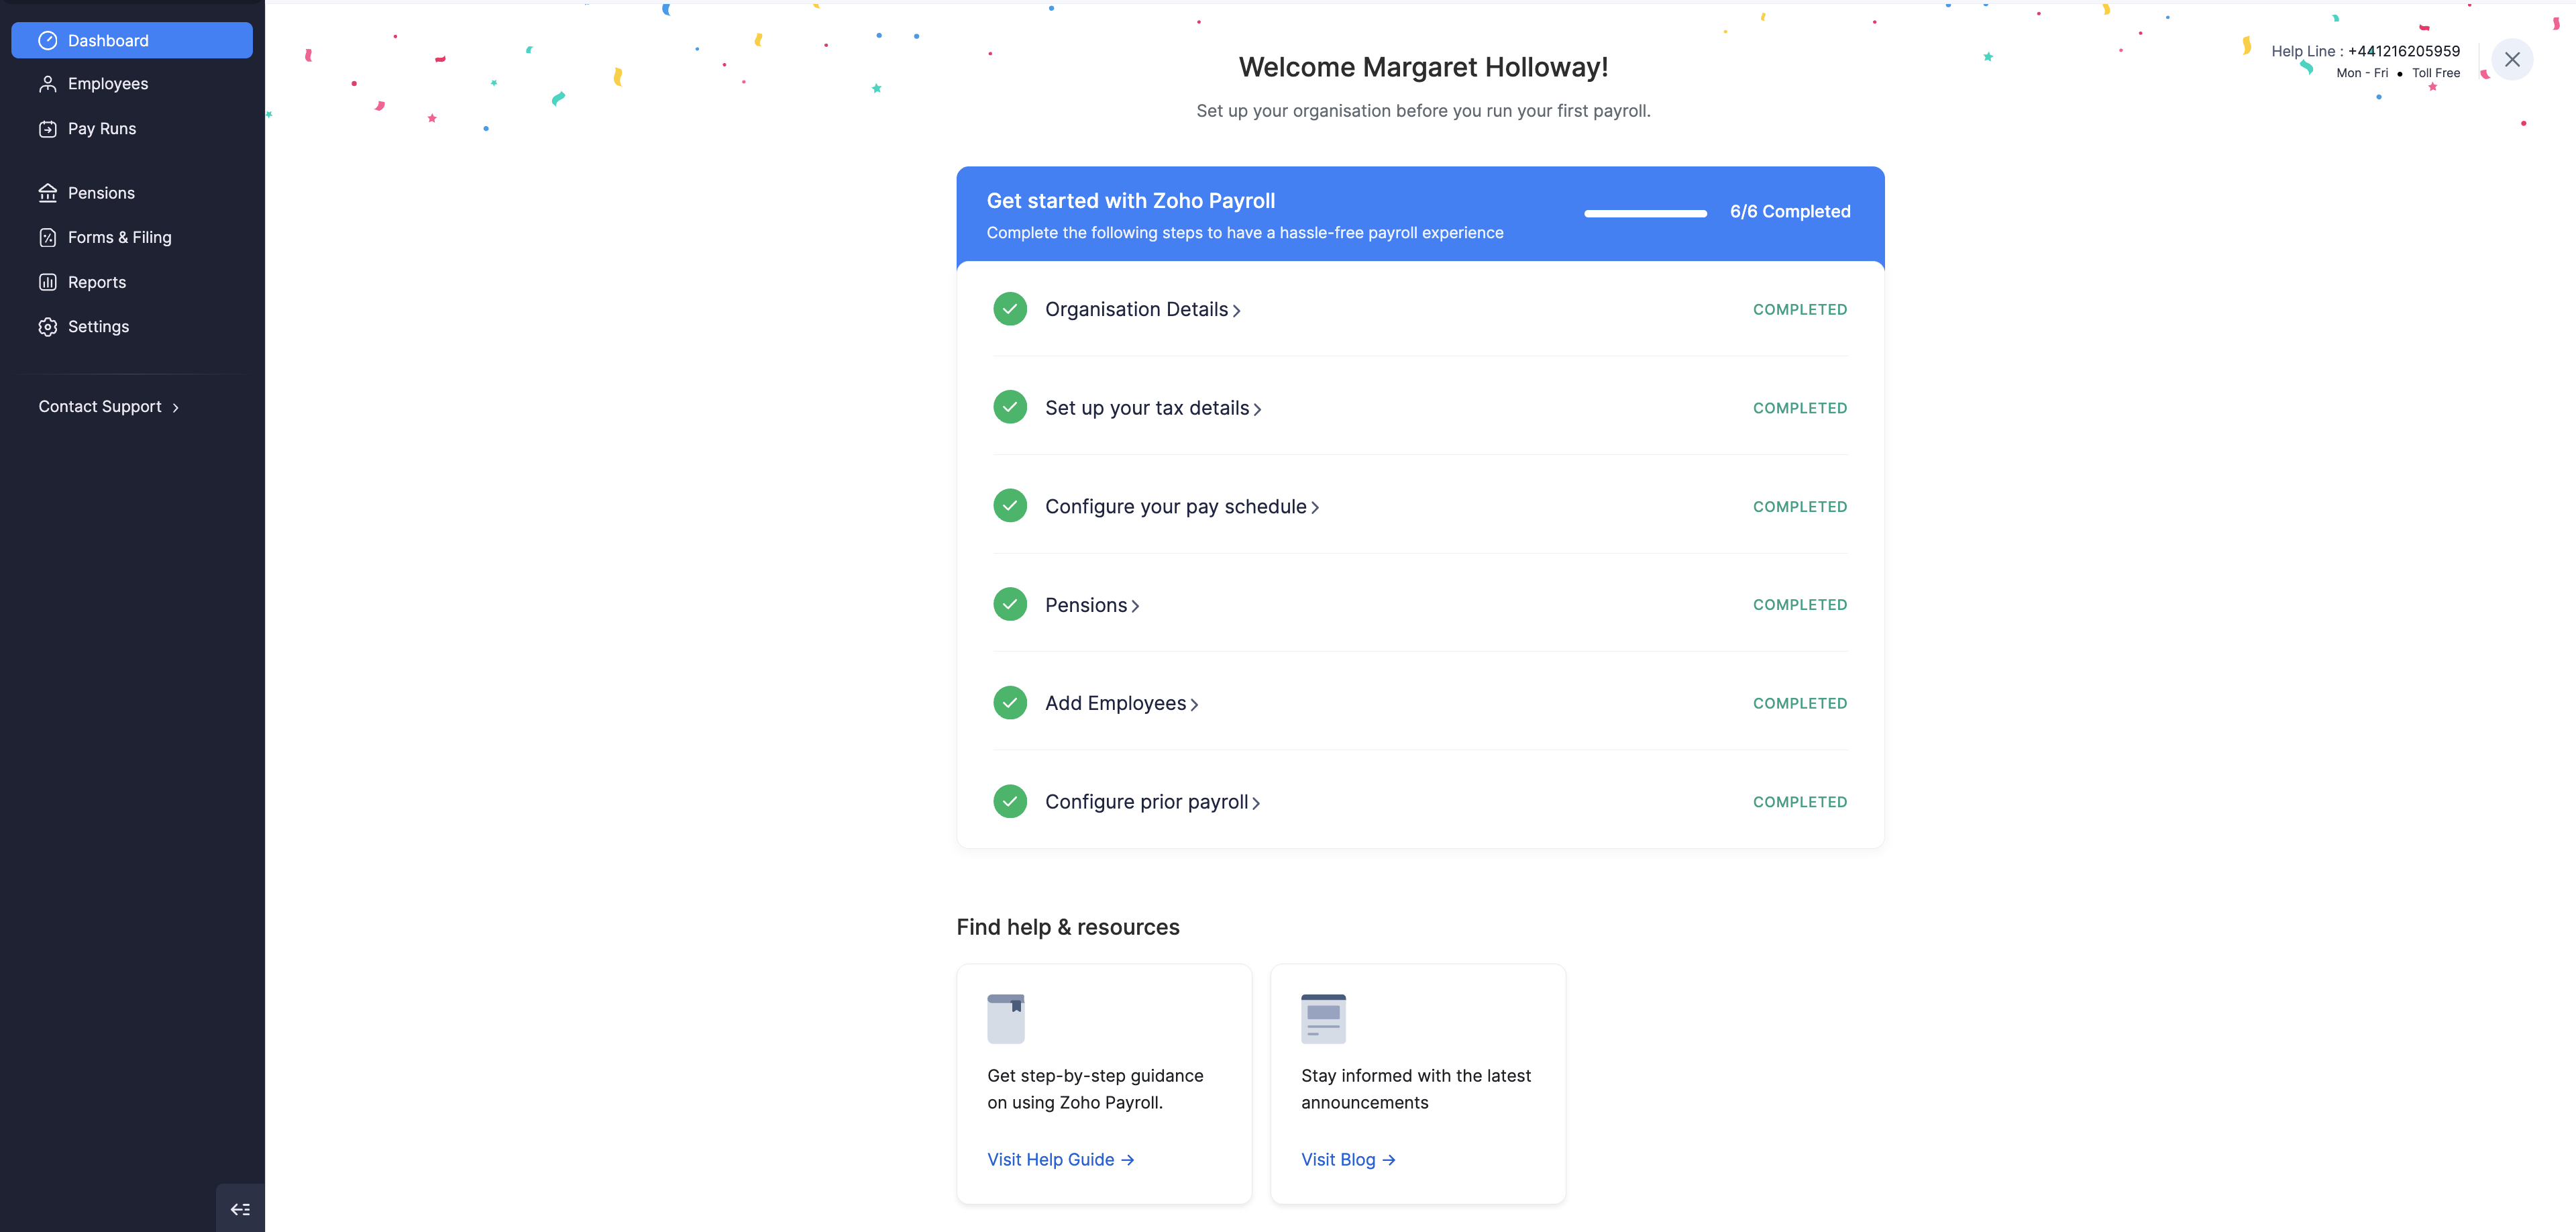This screenshot has width=2576, height=1232.
Task: Open Configure your pay schedule step
Action: pyautogui.click(x=1182, y=507)
